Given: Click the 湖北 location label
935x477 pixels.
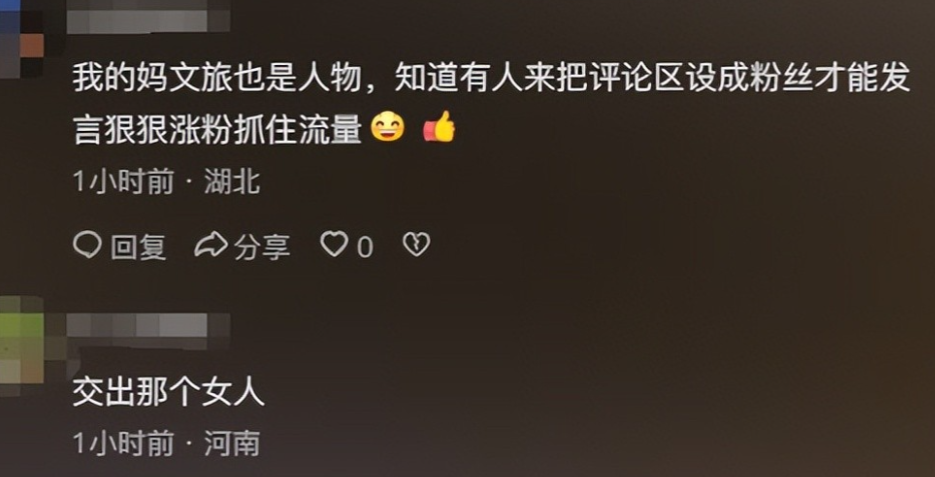Looking at the screenshot, I should [x=232, y=181].
